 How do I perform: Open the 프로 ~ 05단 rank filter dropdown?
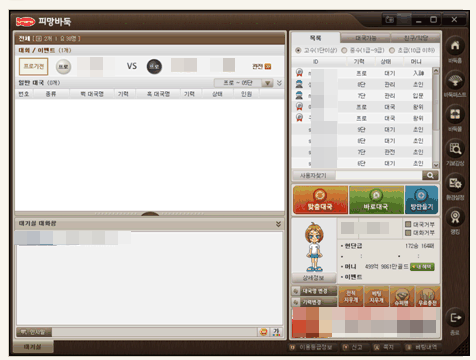pos(244,83)
